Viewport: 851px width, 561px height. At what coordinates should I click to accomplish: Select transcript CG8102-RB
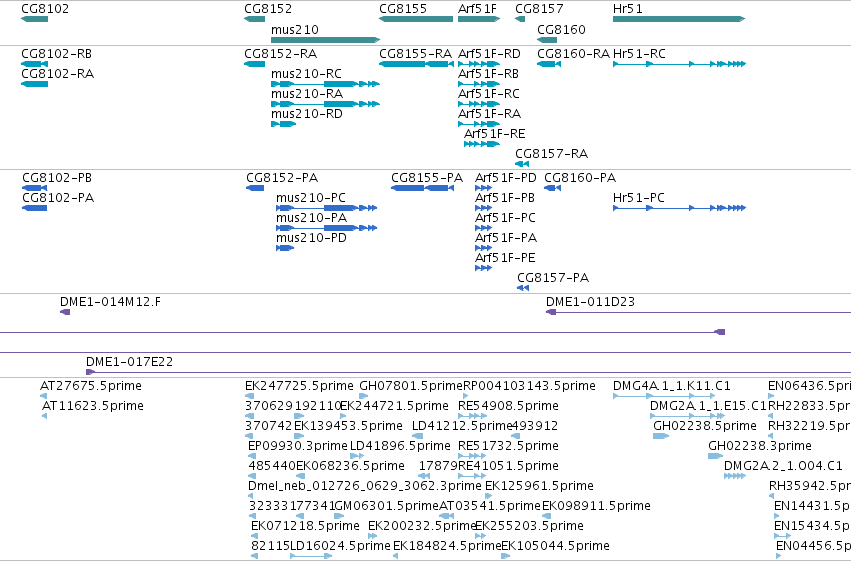35,64
